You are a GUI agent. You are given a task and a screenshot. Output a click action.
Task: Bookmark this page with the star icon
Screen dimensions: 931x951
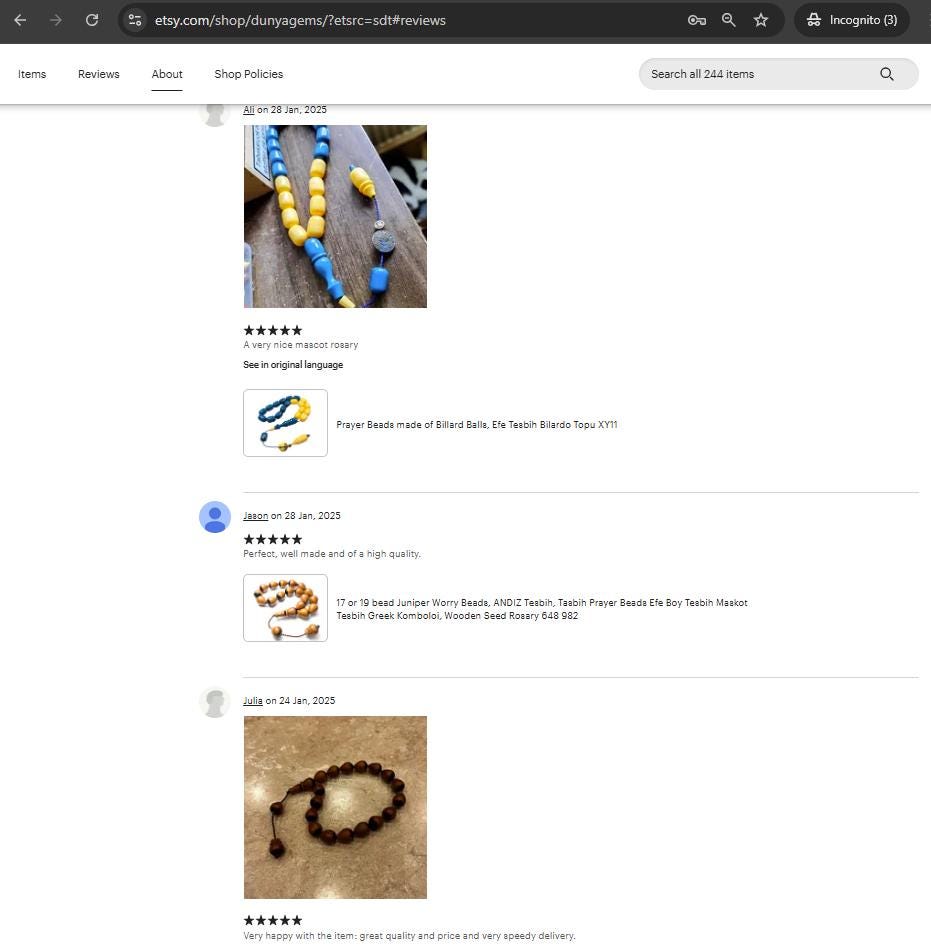761,20
